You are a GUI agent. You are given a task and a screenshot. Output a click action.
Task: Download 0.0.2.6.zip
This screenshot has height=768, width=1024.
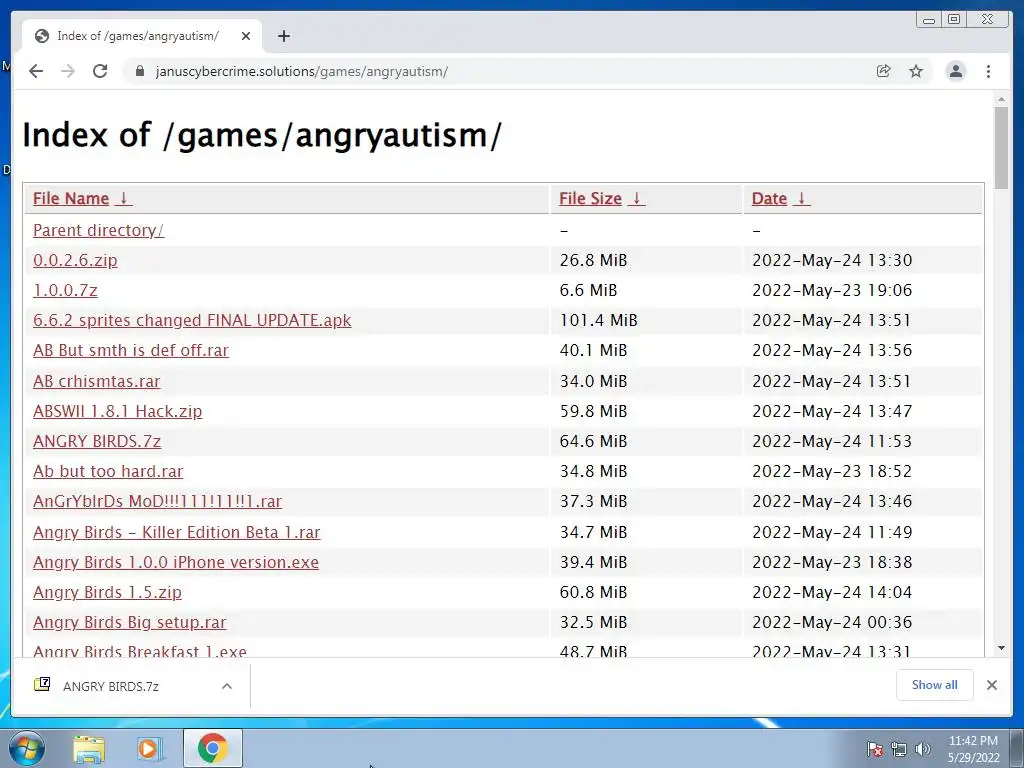point(75,260)
